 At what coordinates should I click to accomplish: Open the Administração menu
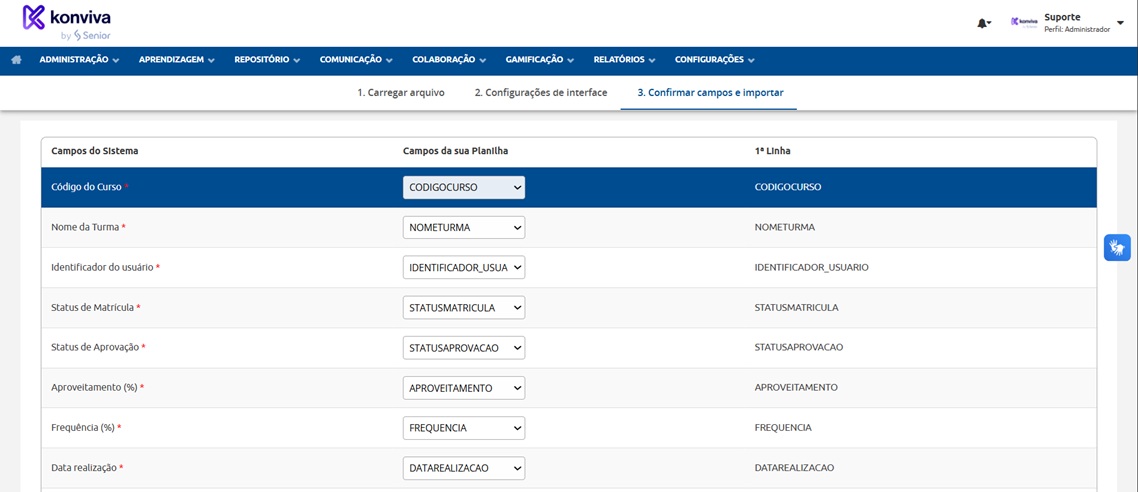(x=79, y=60)
